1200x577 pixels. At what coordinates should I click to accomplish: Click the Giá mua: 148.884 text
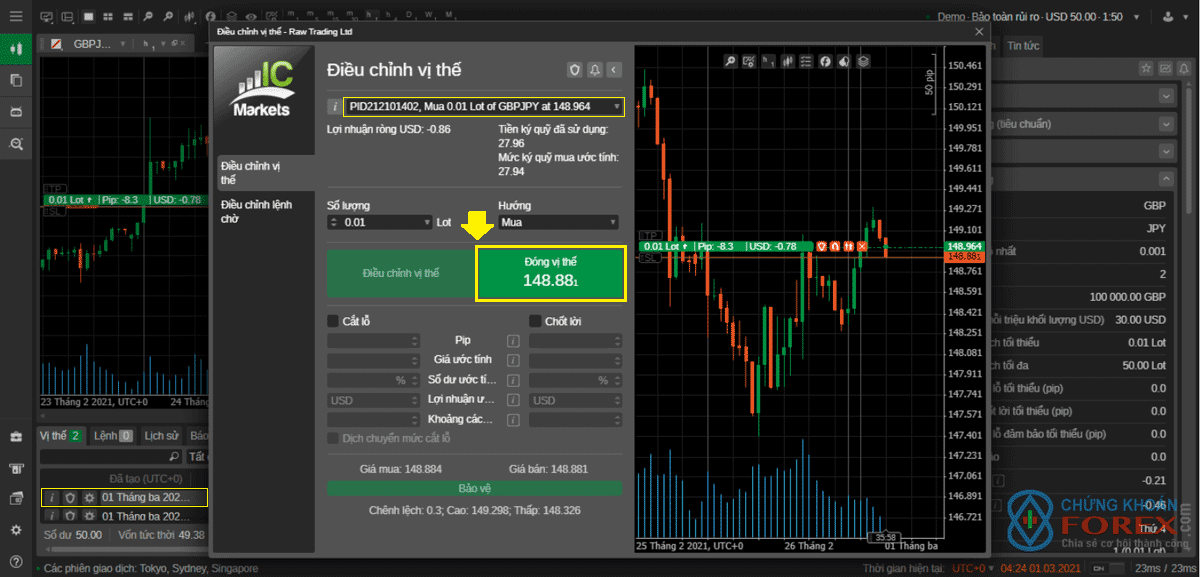(401, 468)
